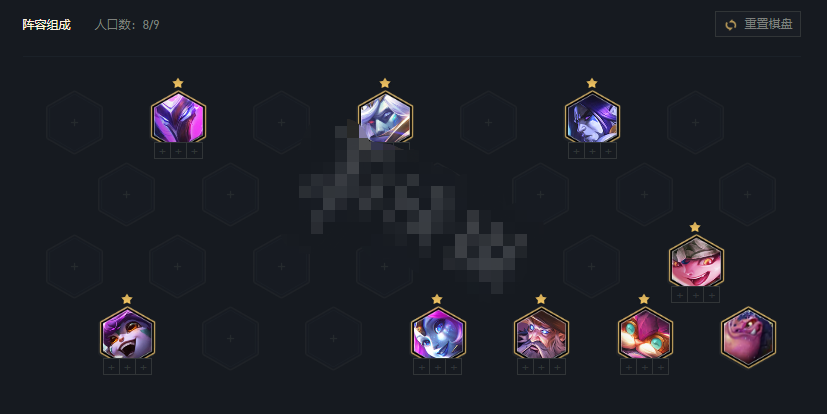Screen dimensions: 827x414
Task: Open middle item slot under pink-faced helmet champion
Action: [696, 295]
